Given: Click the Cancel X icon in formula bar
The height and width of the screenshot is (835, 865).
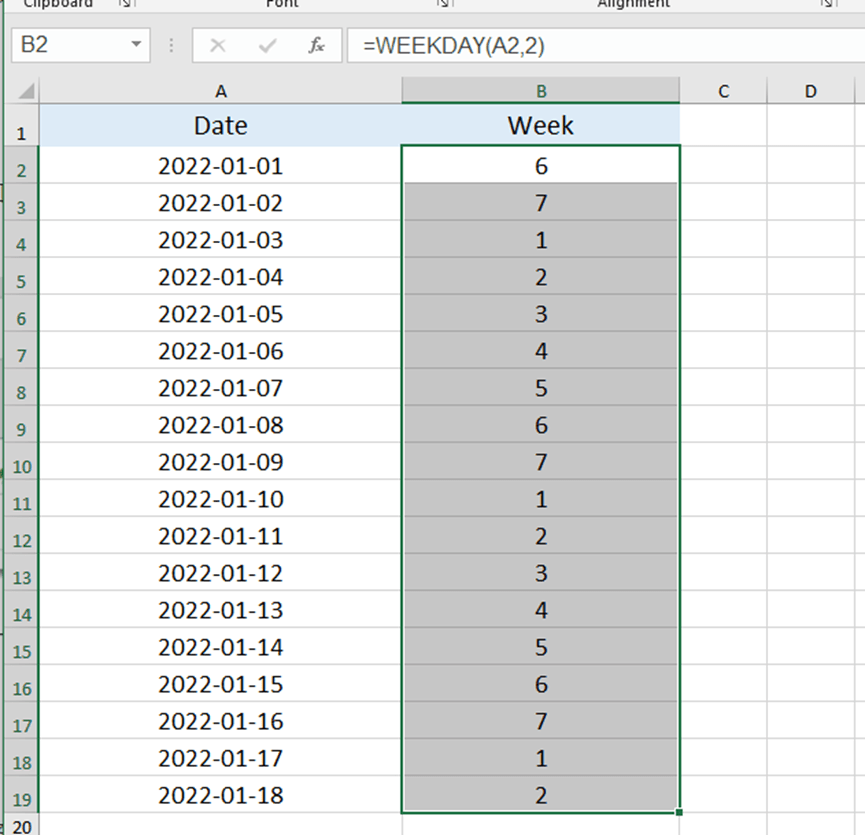Looking at the screenshot, I should [x=218, y=45].
